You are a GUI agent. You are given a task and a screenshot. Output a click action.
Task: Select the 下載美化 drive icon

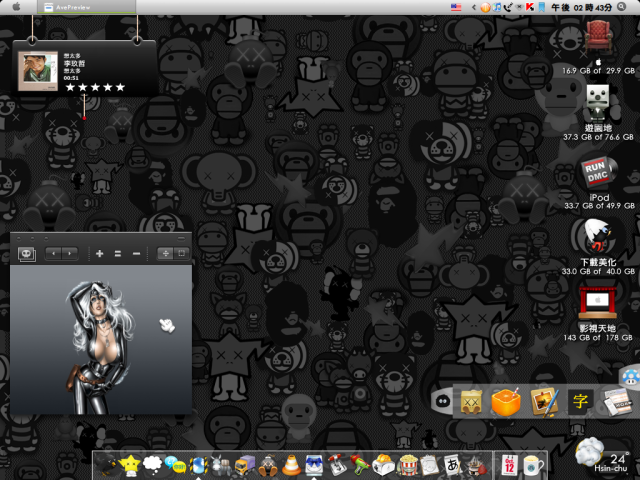pyautogui.click(x=598, y=236)
